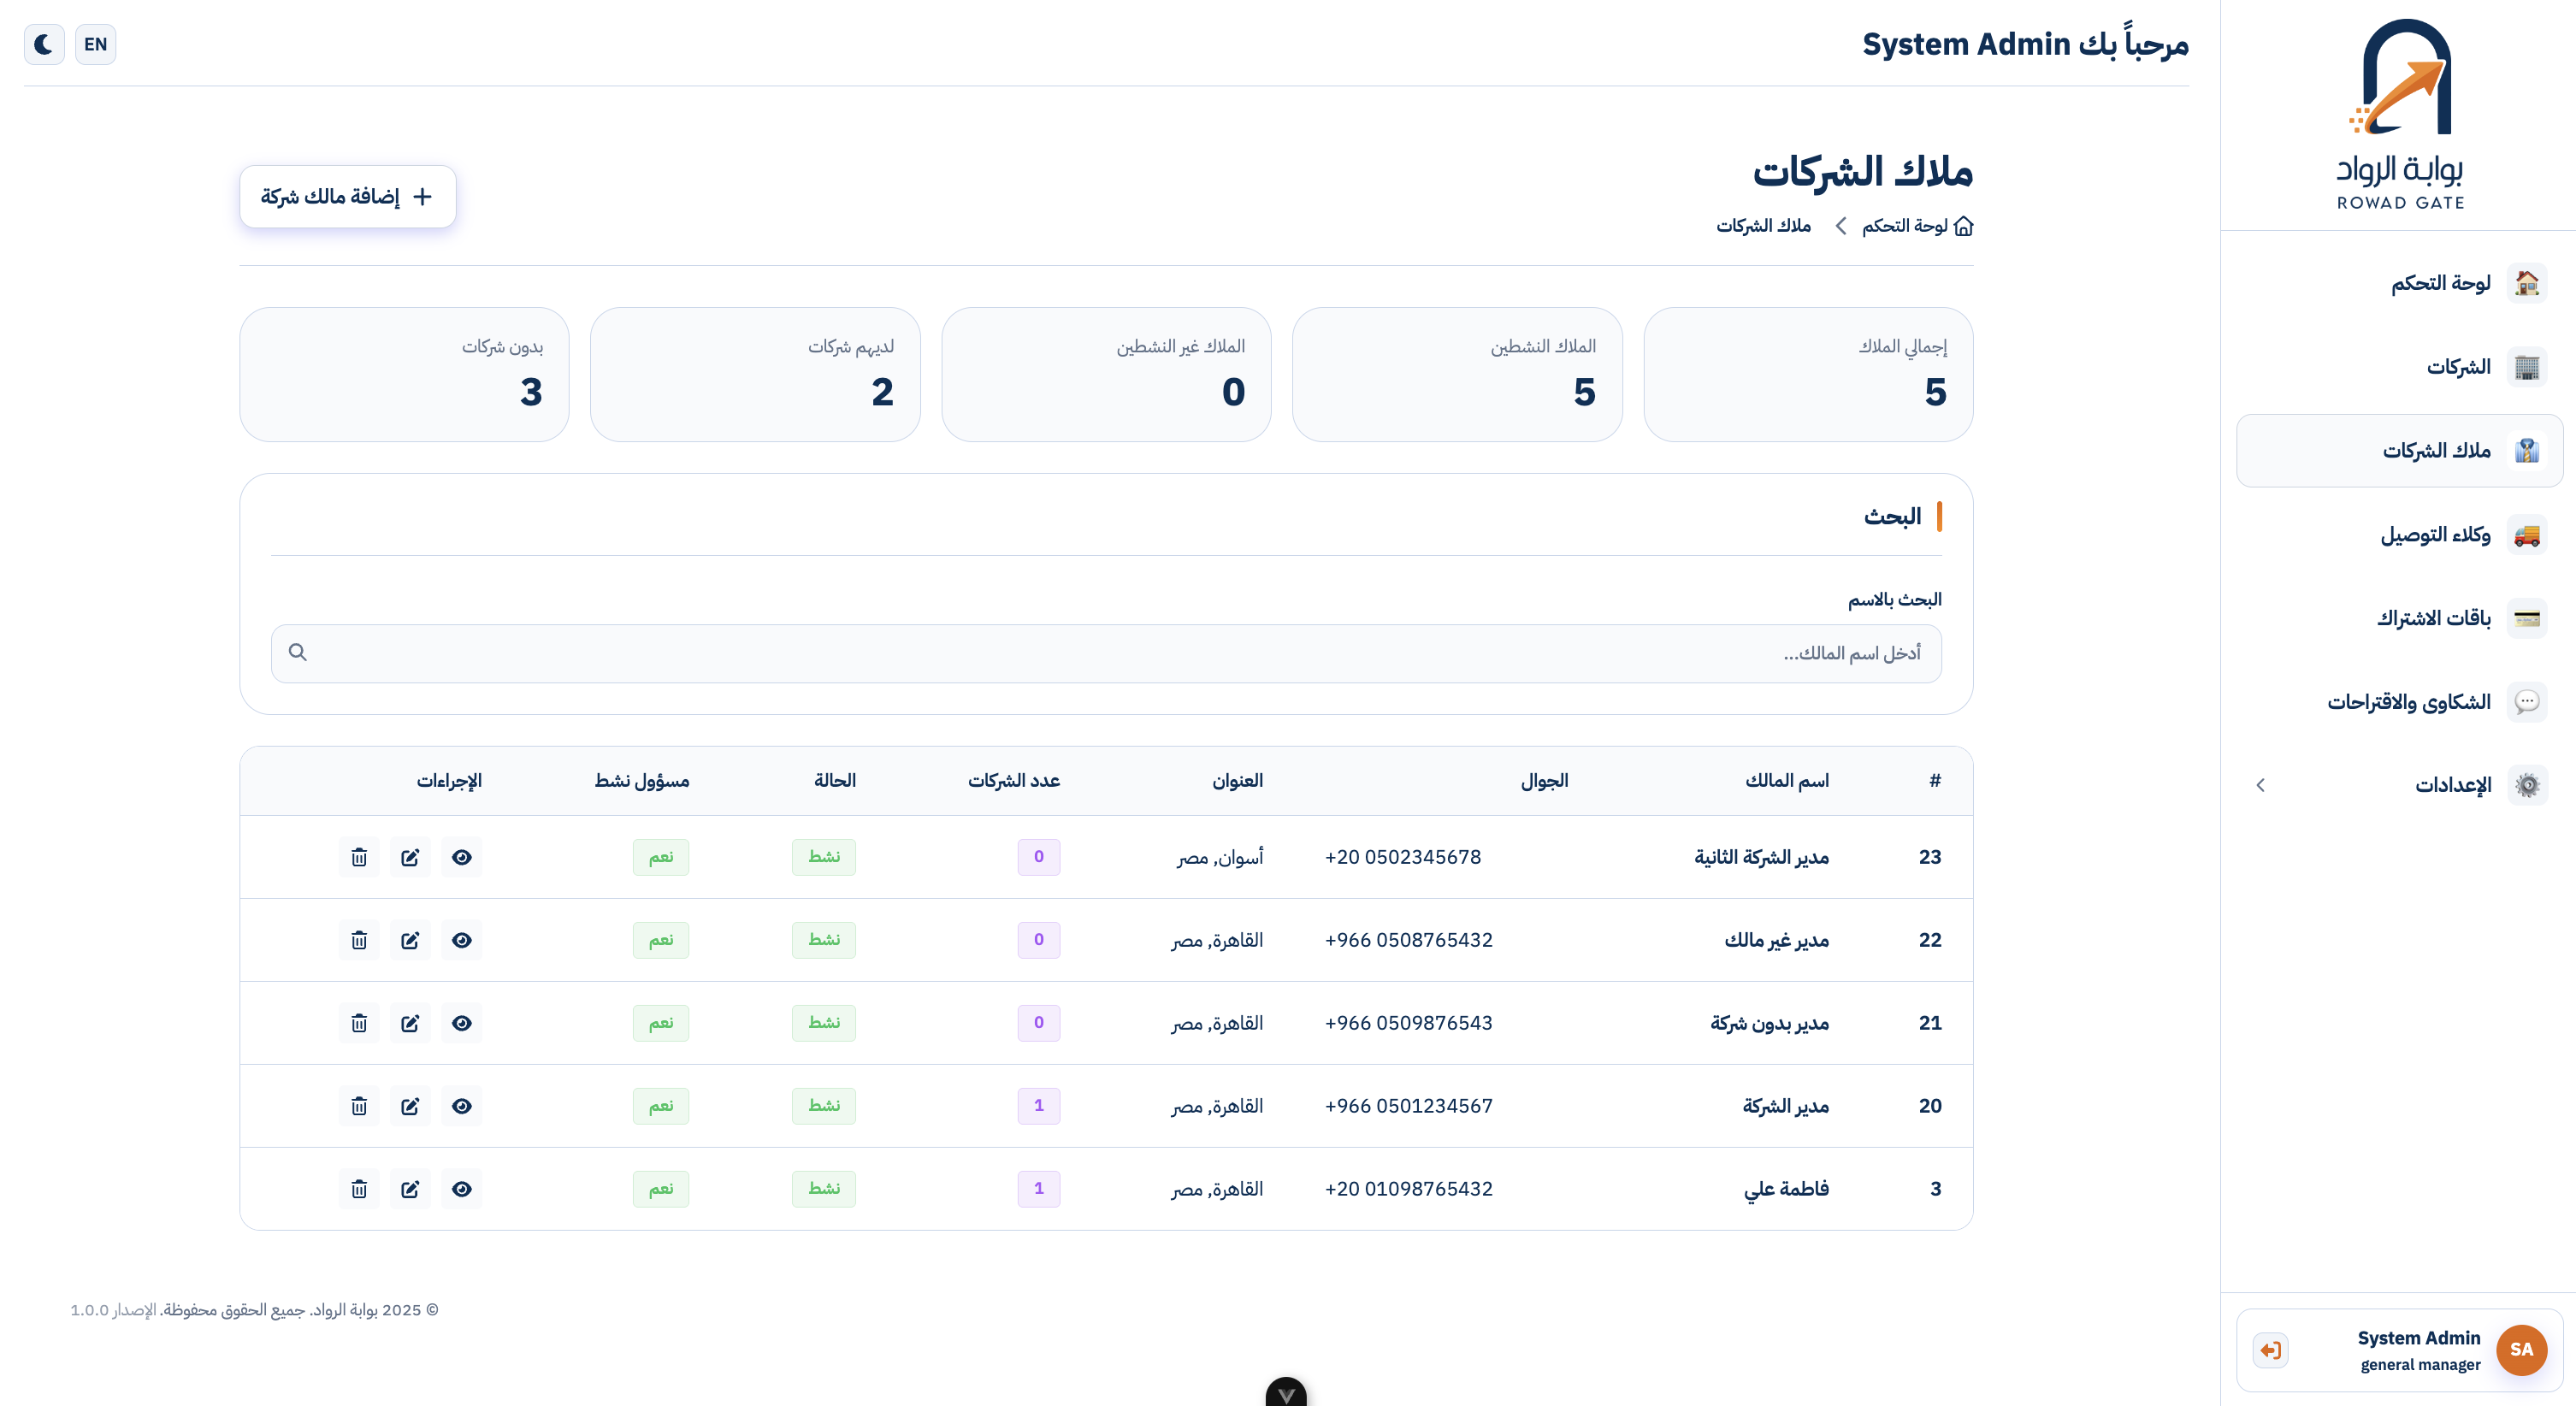Expand the الإعدادات sidebar submenu chevron
2576x1406 pixels.
(x=2261, y=785)
